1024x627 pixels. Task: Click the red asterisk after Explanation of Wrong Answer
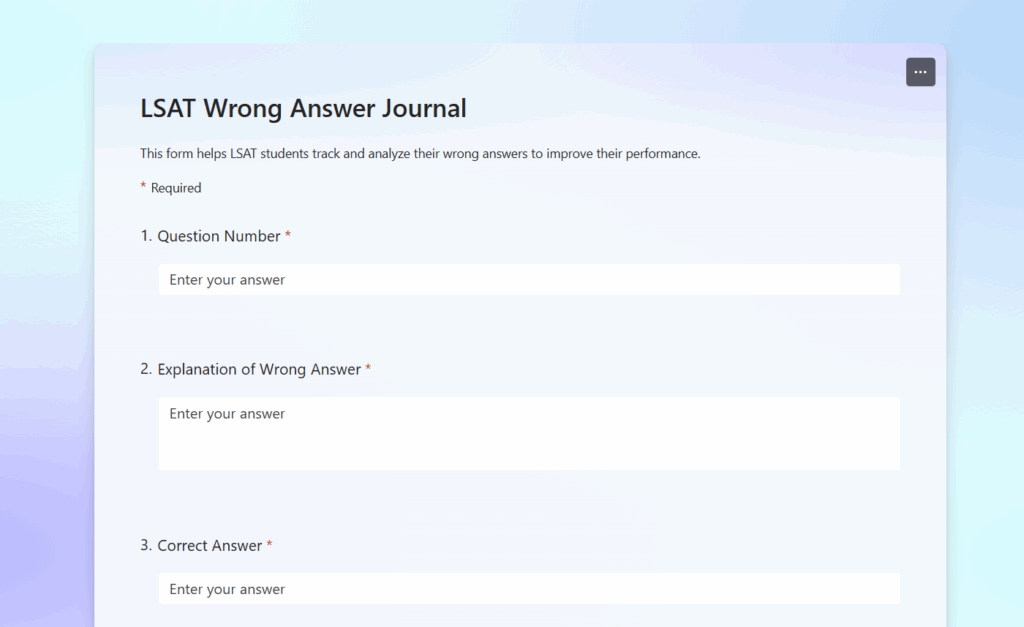368,368
